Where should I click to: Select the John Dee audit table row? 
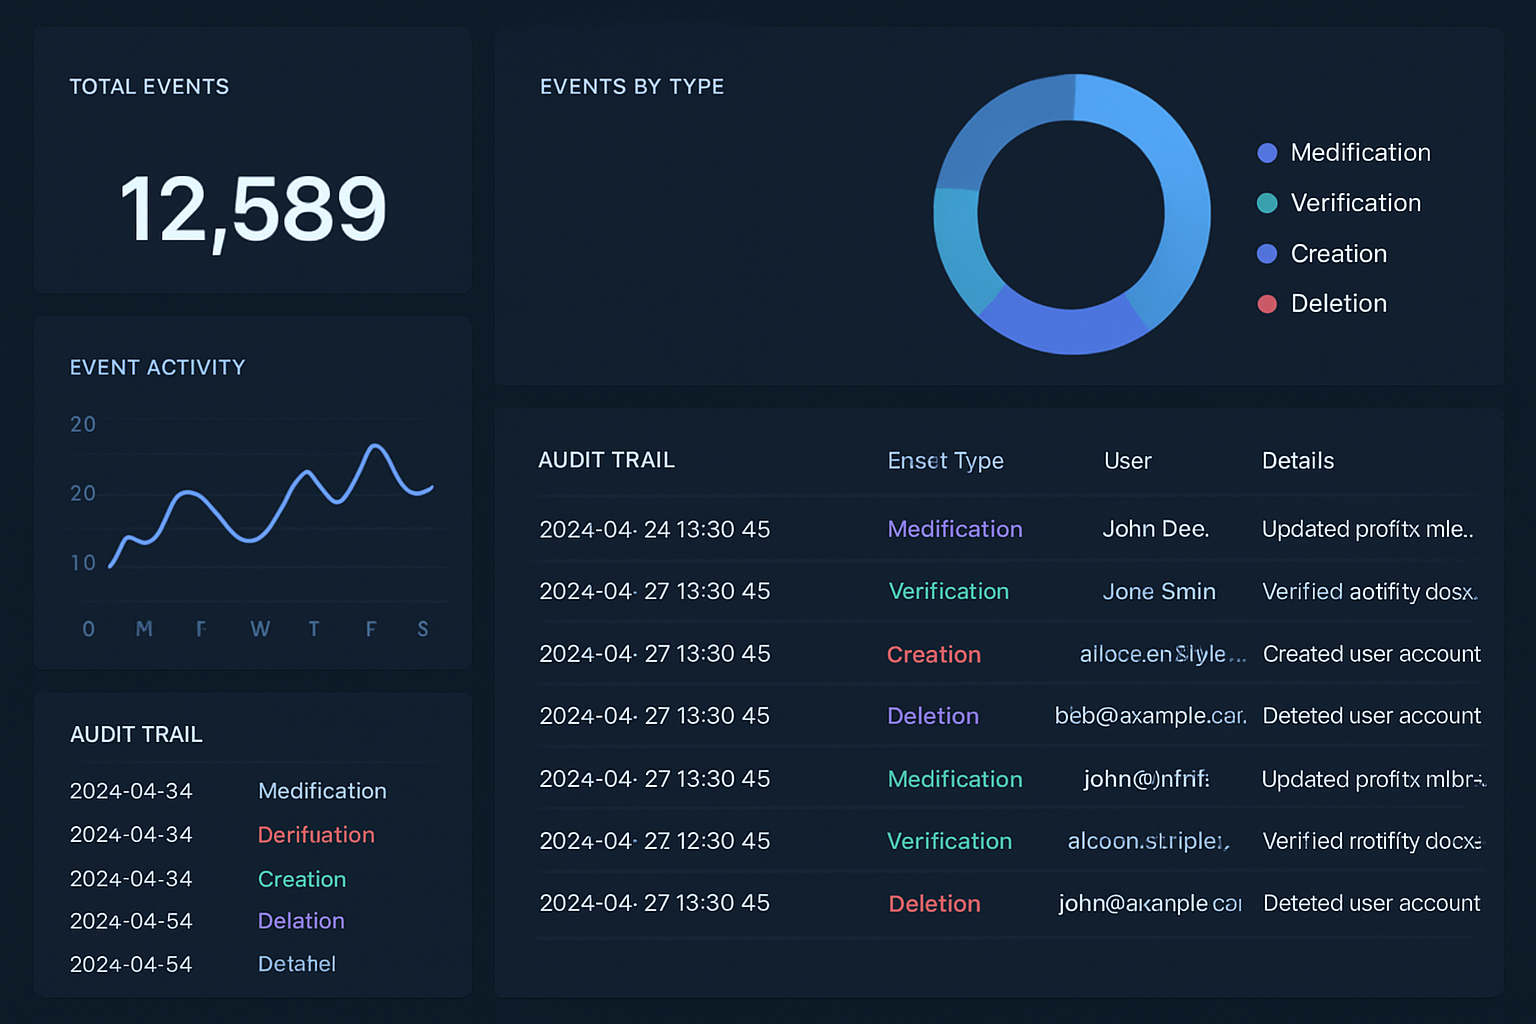1000,529
